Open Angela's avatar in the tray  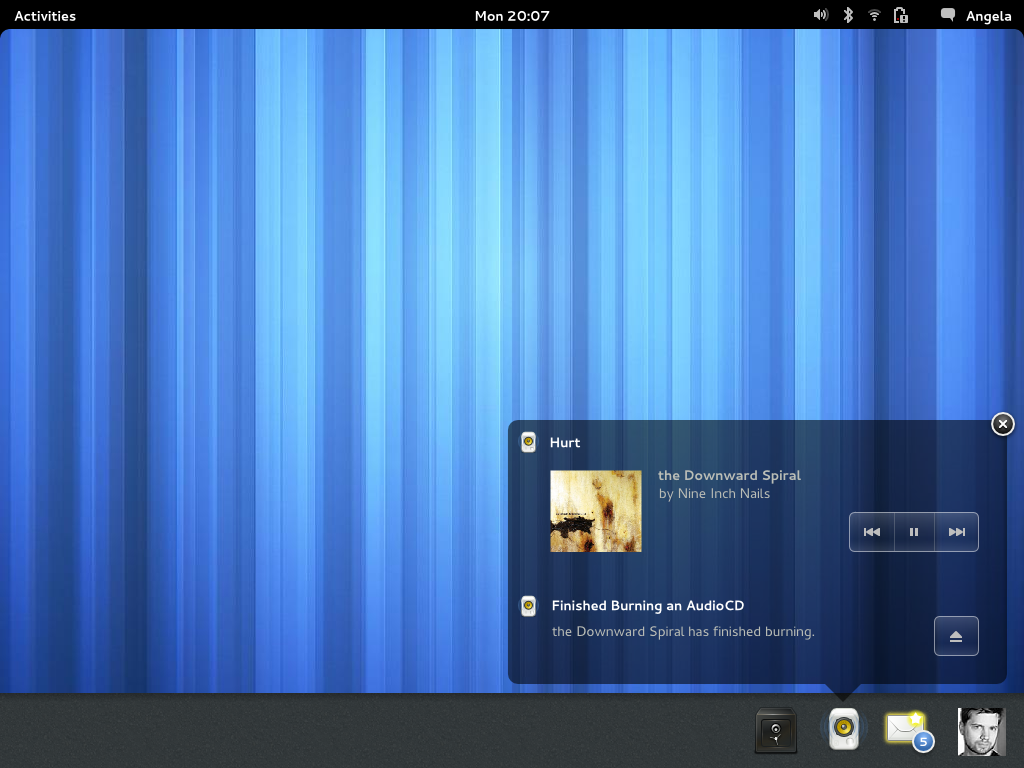point(981,731)
